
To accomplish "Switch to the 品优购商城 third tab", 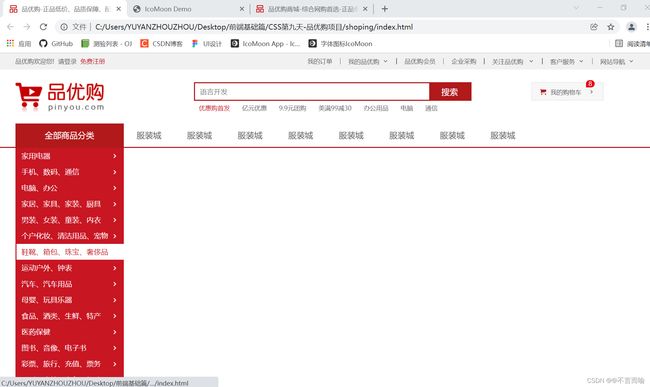I will pos(311,9).
